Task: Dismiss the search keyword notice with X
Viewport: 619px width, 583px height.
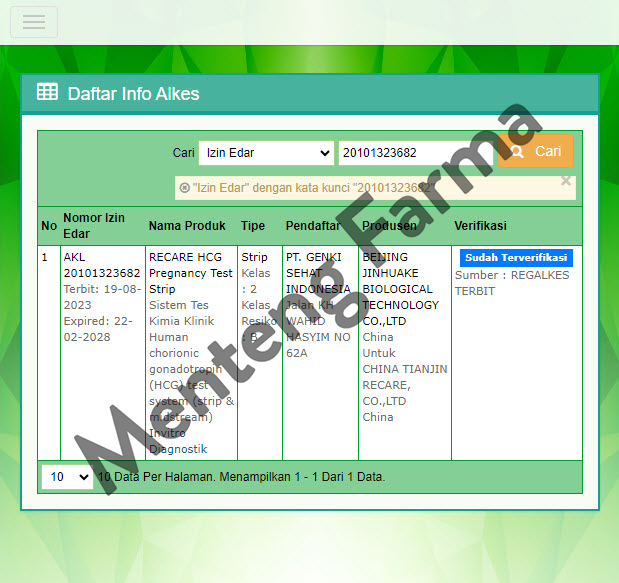Action: [x=566, y=181]
